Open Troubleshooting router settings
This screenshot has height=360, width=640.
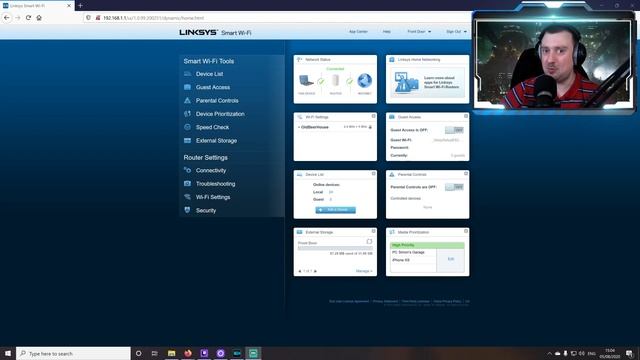pos(215,184)
